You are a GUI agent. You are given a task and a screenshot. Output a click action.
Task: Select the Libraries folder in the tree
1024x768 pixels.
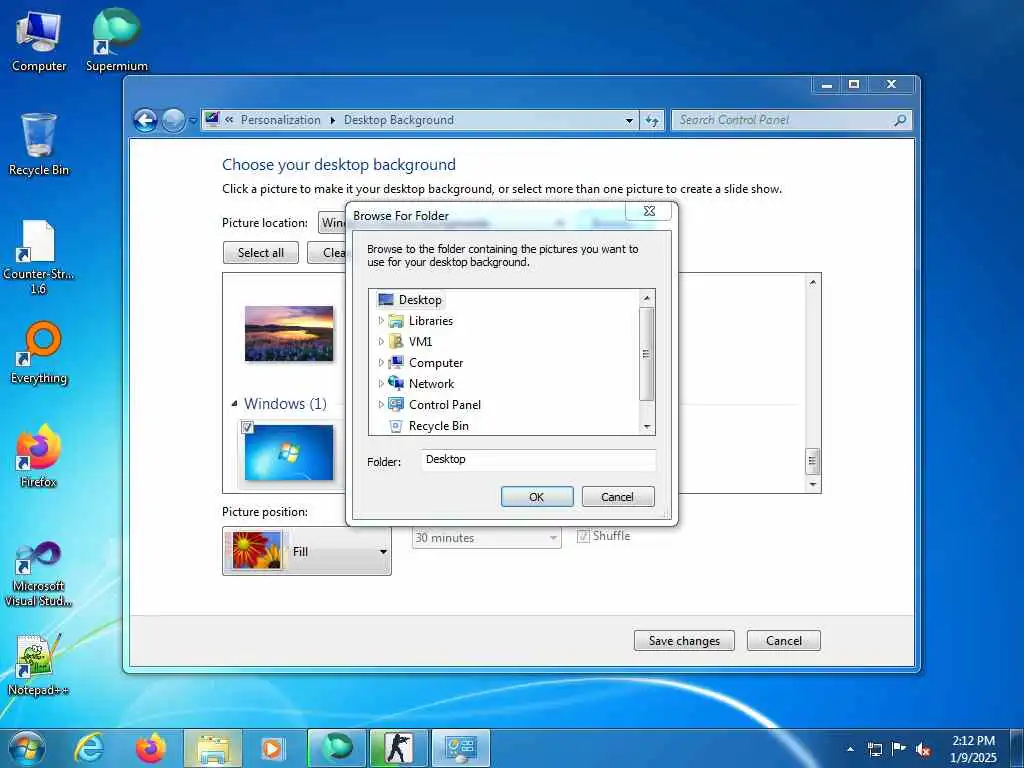[x=430, y=321]
